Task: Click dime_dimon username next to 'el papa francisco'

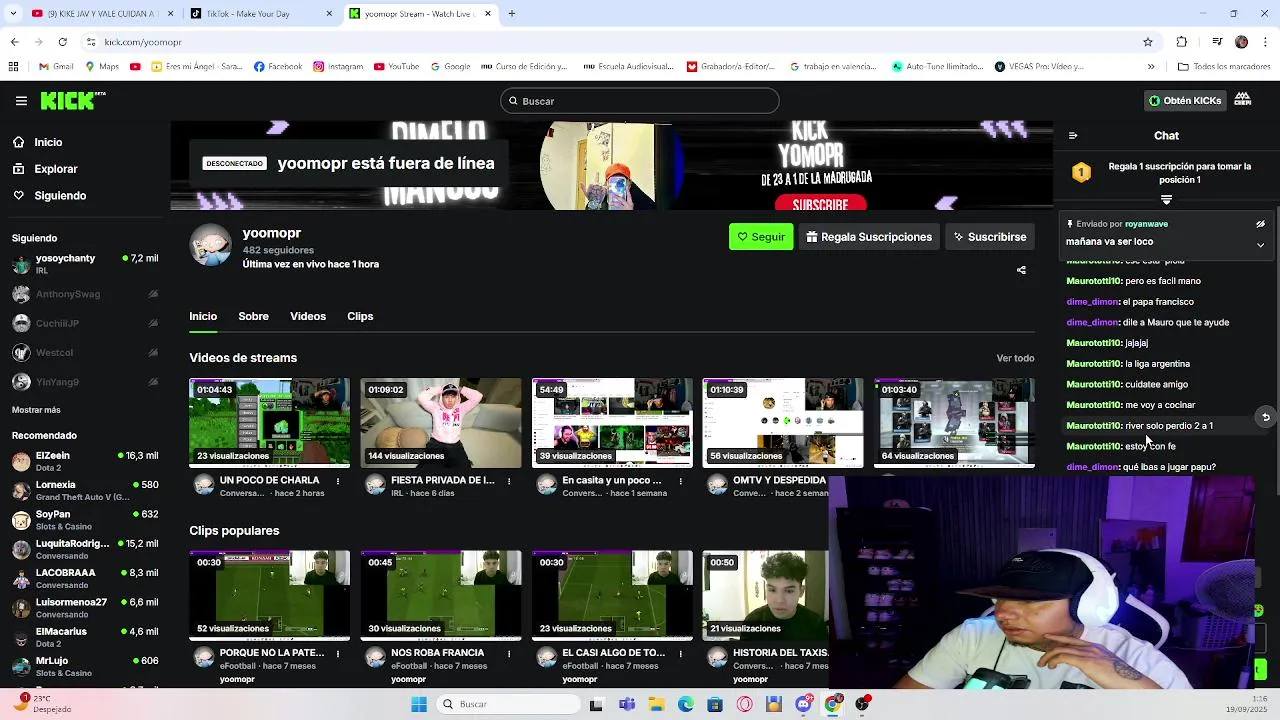Action: 1092,302
